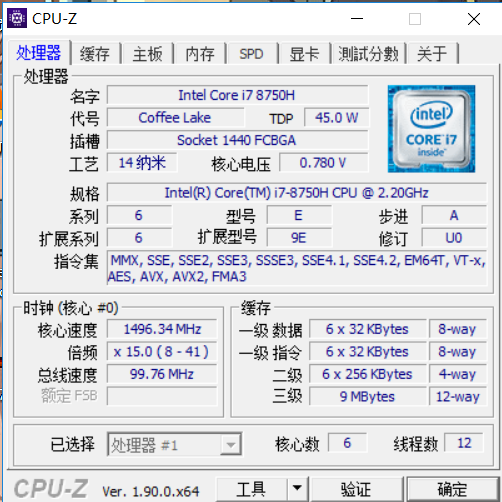Click the 确定 button
502x502 pixels.
(x=452, y=489)
